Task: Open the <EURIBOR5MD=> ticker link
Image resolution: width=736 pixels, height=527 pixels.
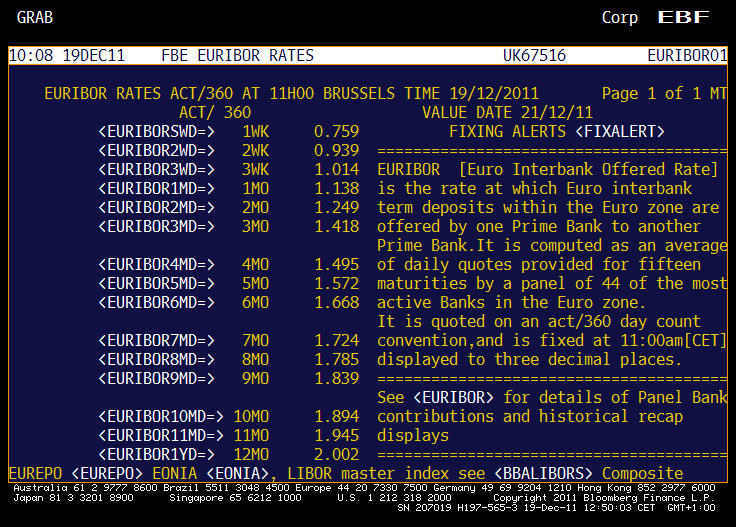Action: click(157, 283)
